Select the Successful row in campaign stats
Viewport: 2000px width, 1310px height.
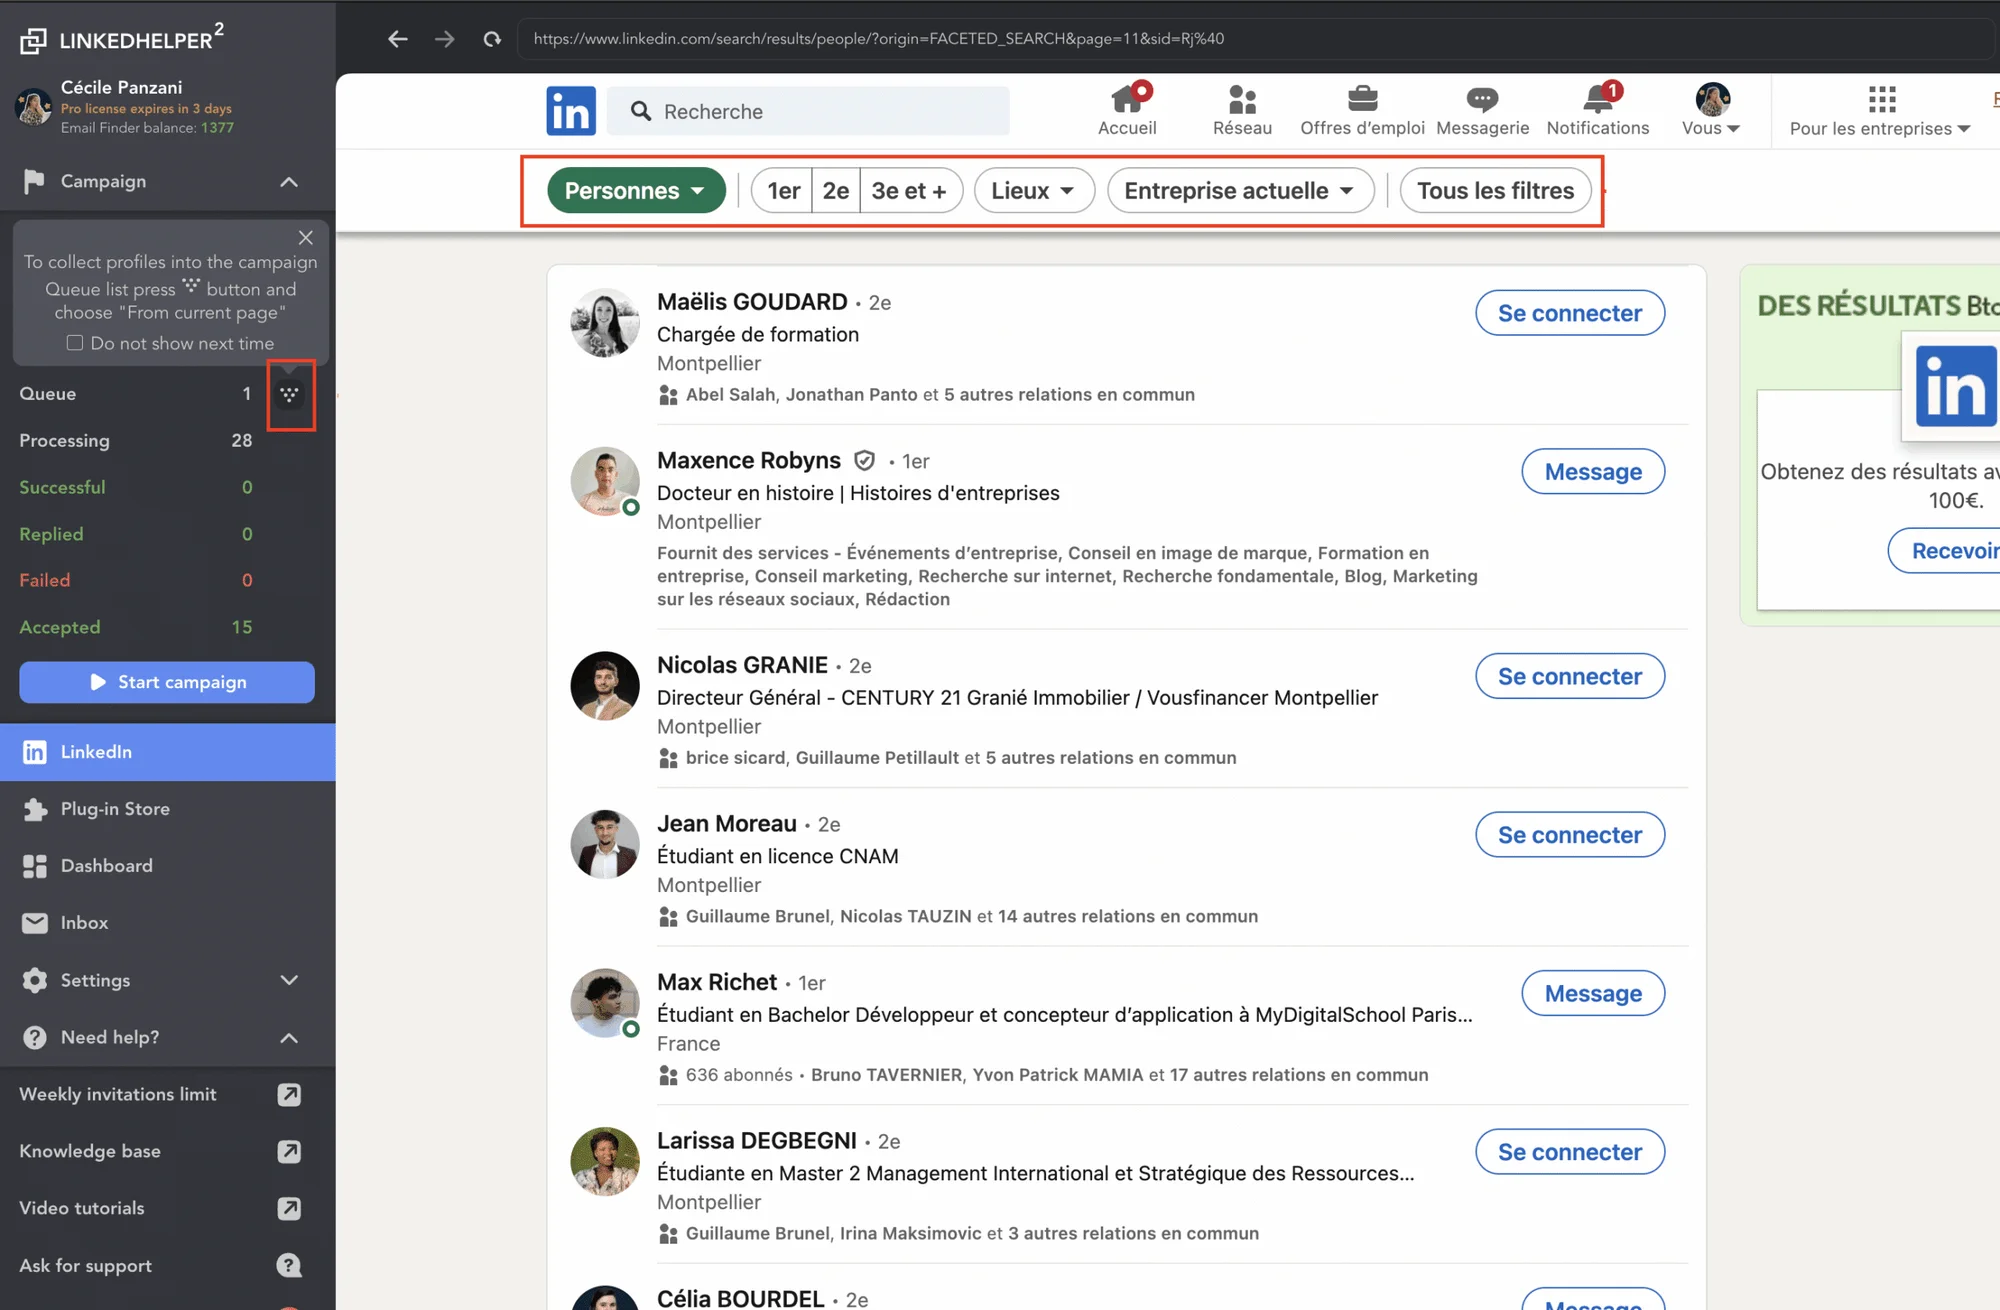(x=135, y=487)
